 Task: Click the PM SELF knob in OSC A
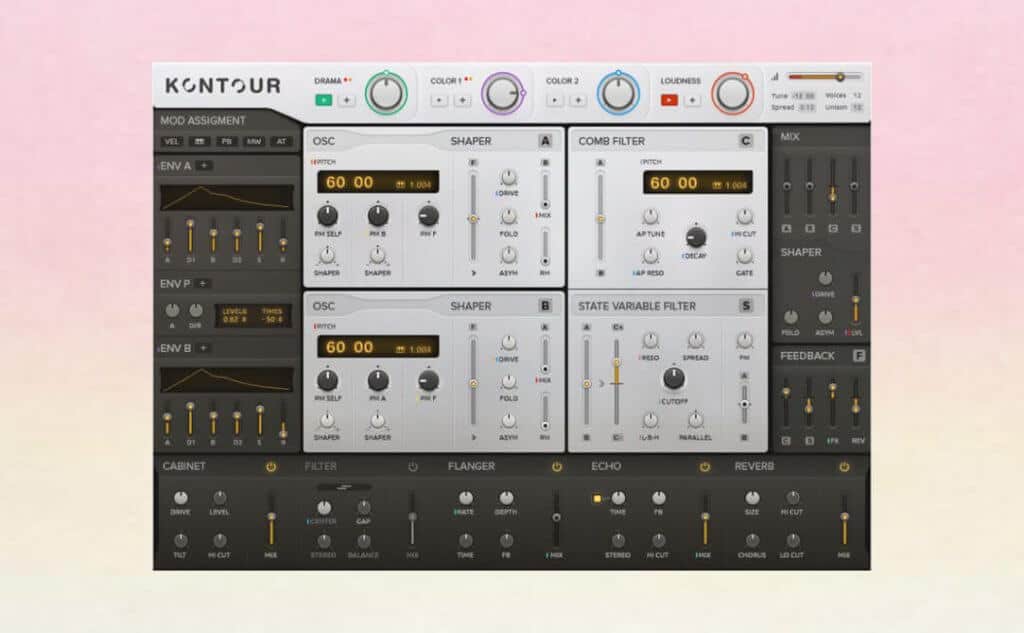click(327, 215)
